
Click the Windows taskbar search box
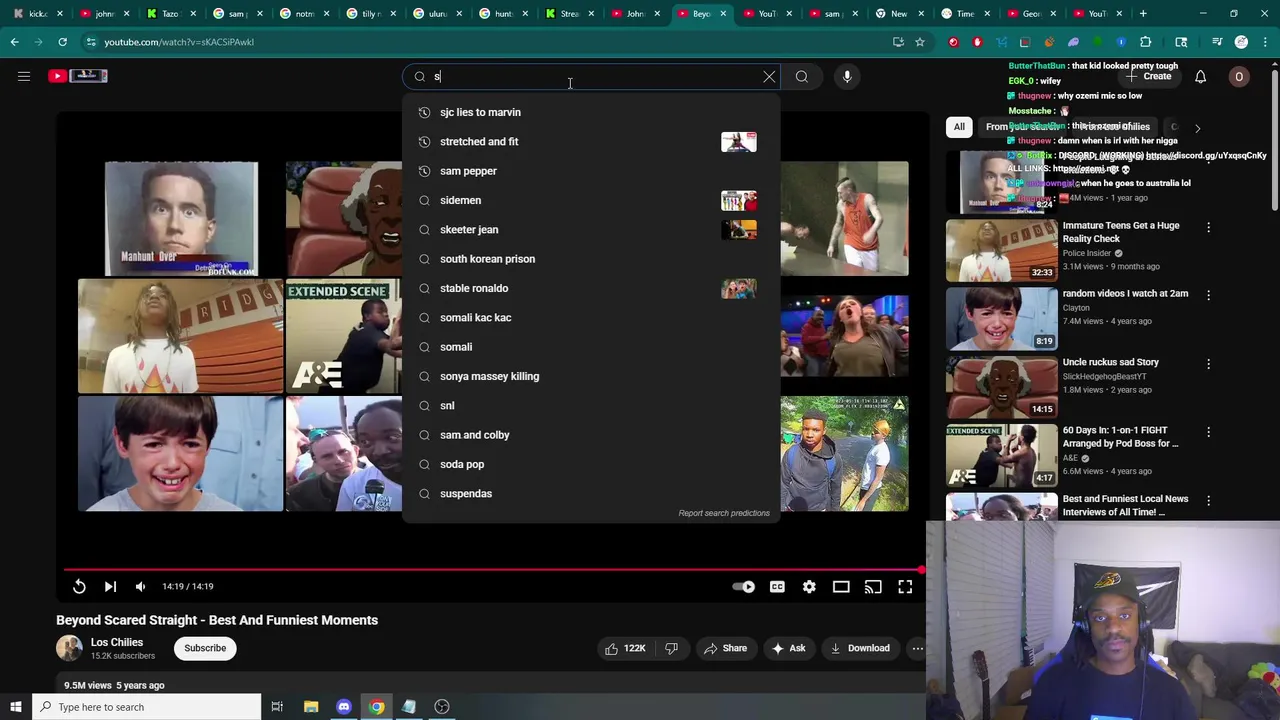point(146,707)
